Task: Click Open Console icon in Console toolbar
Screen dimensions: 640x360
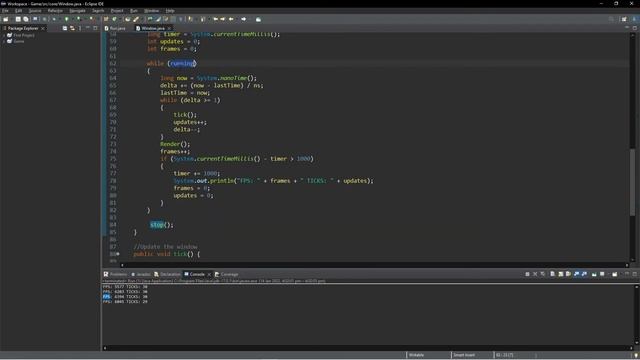Action: pos(615,274)
